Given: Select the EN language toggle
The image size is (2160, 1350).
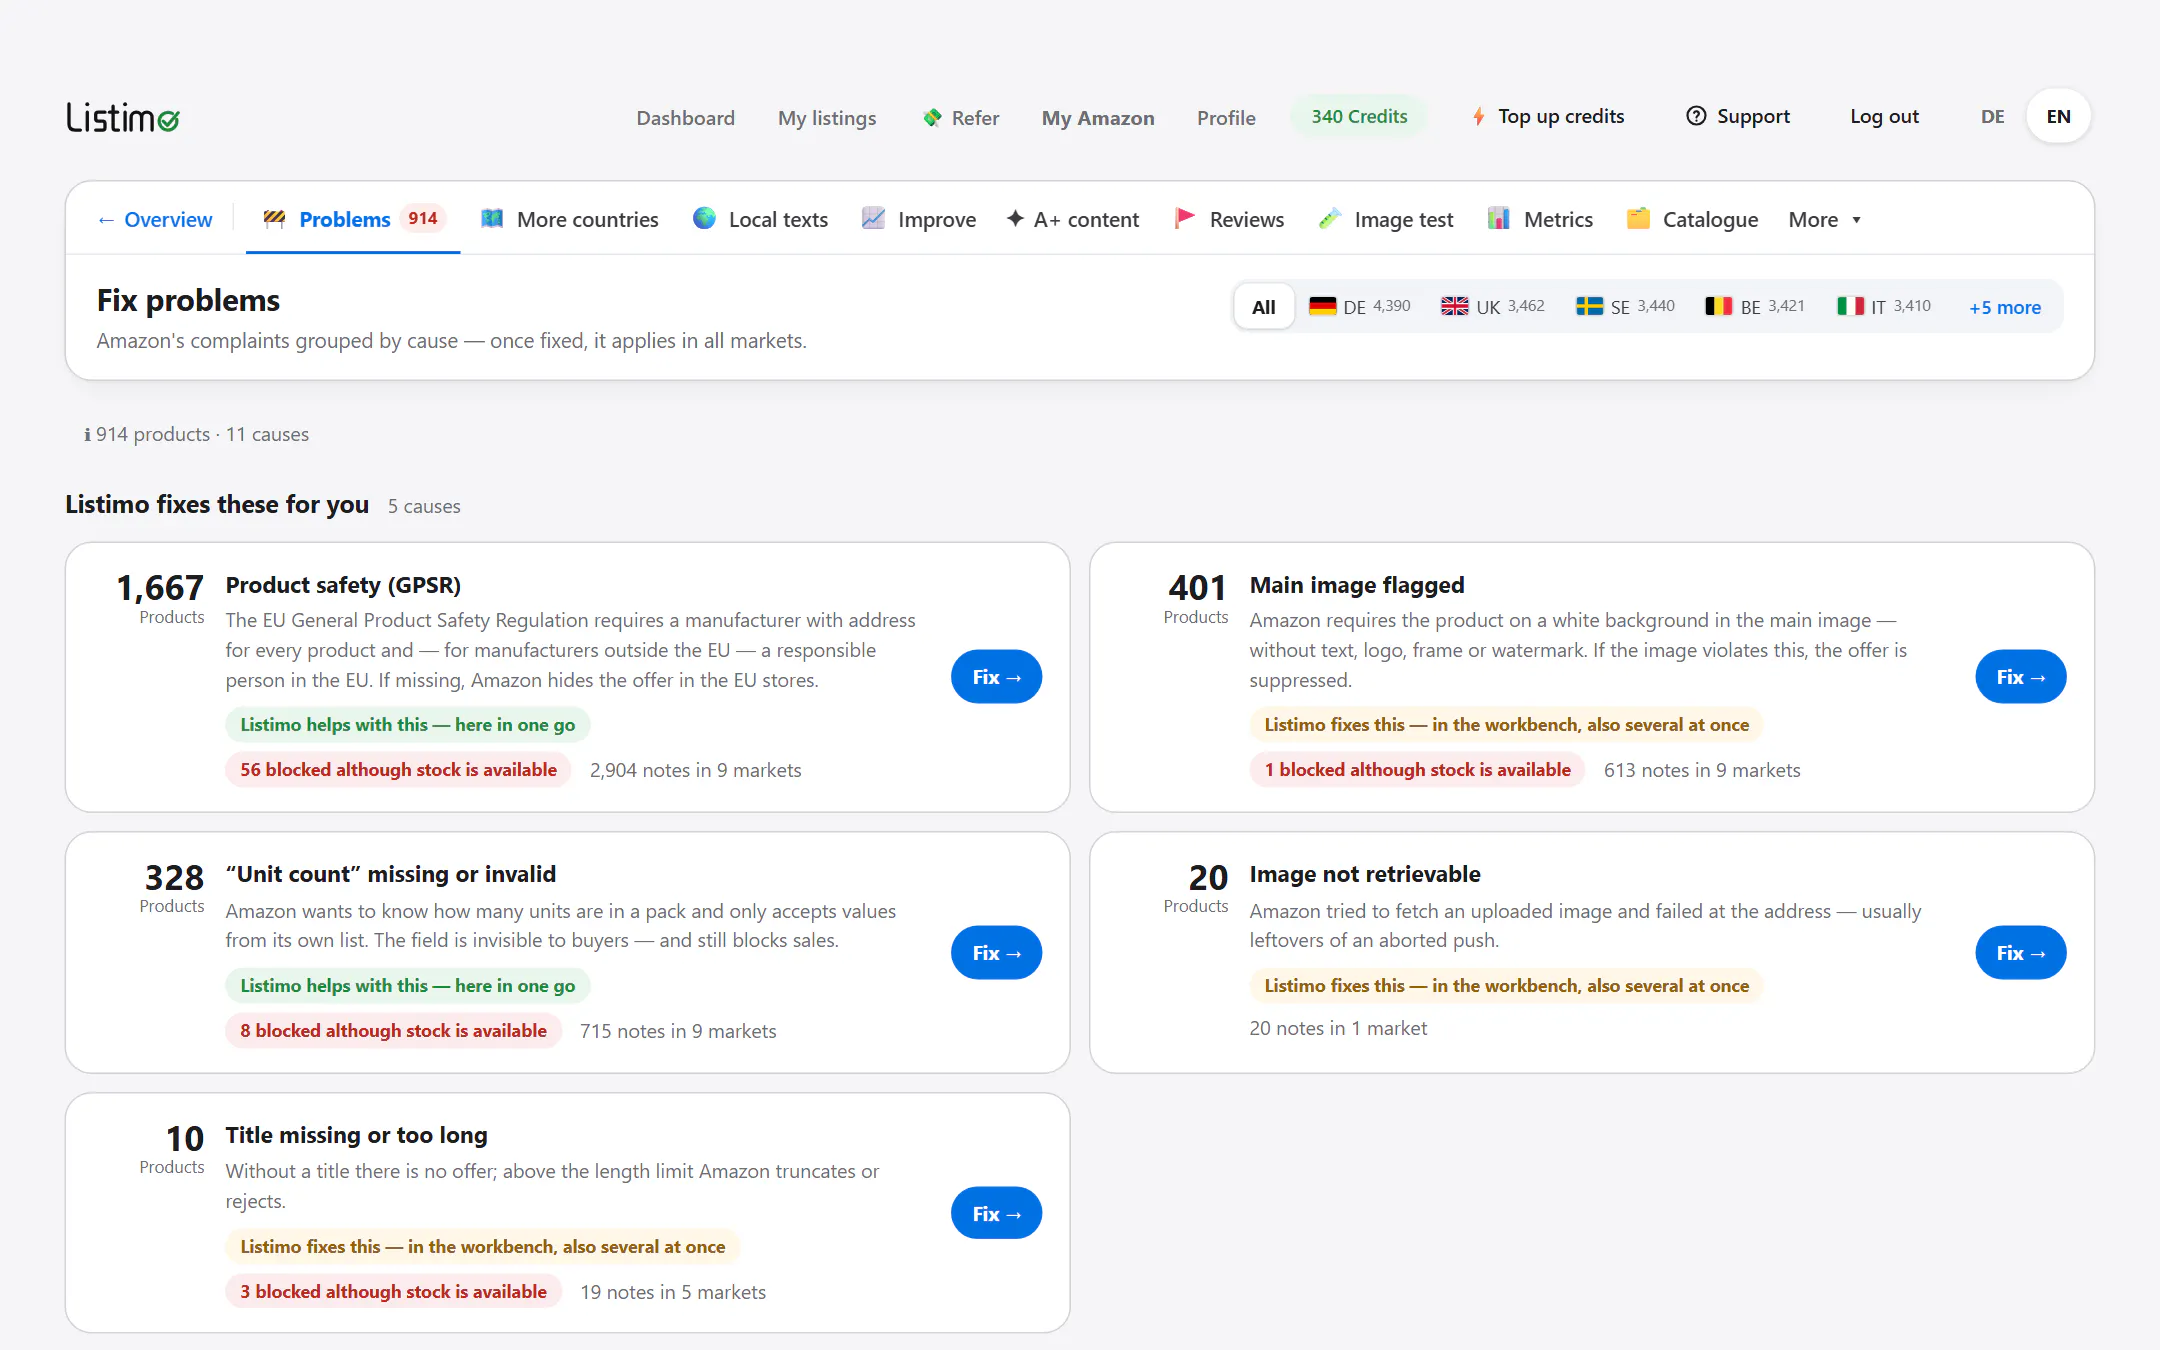Looking at the screenshot, I should (2058, 117).
